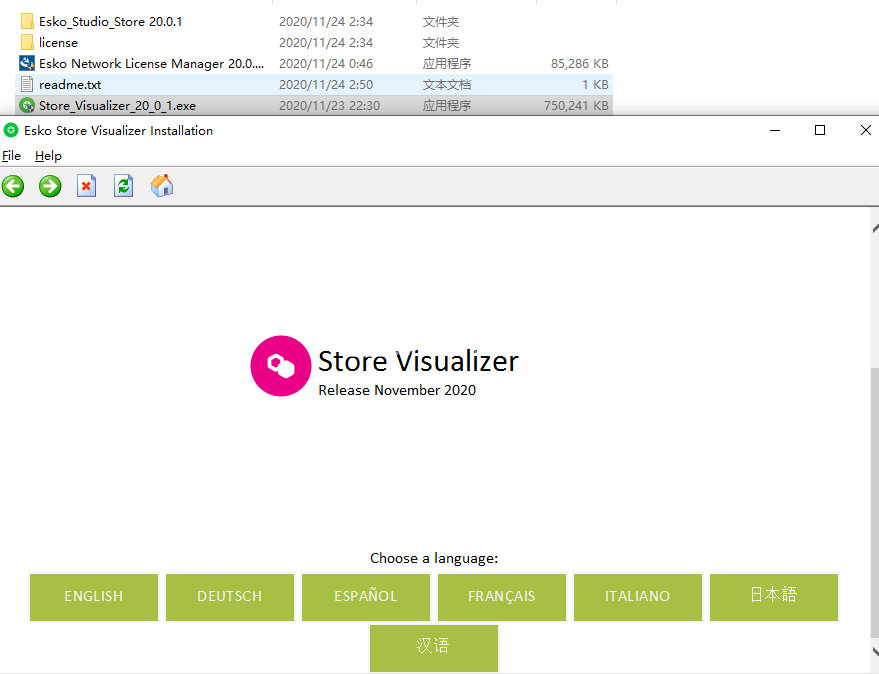Select the file name Store_Visualizer_20_0_1.exe
The image size is (879, 674).
[x=117, y=105]
